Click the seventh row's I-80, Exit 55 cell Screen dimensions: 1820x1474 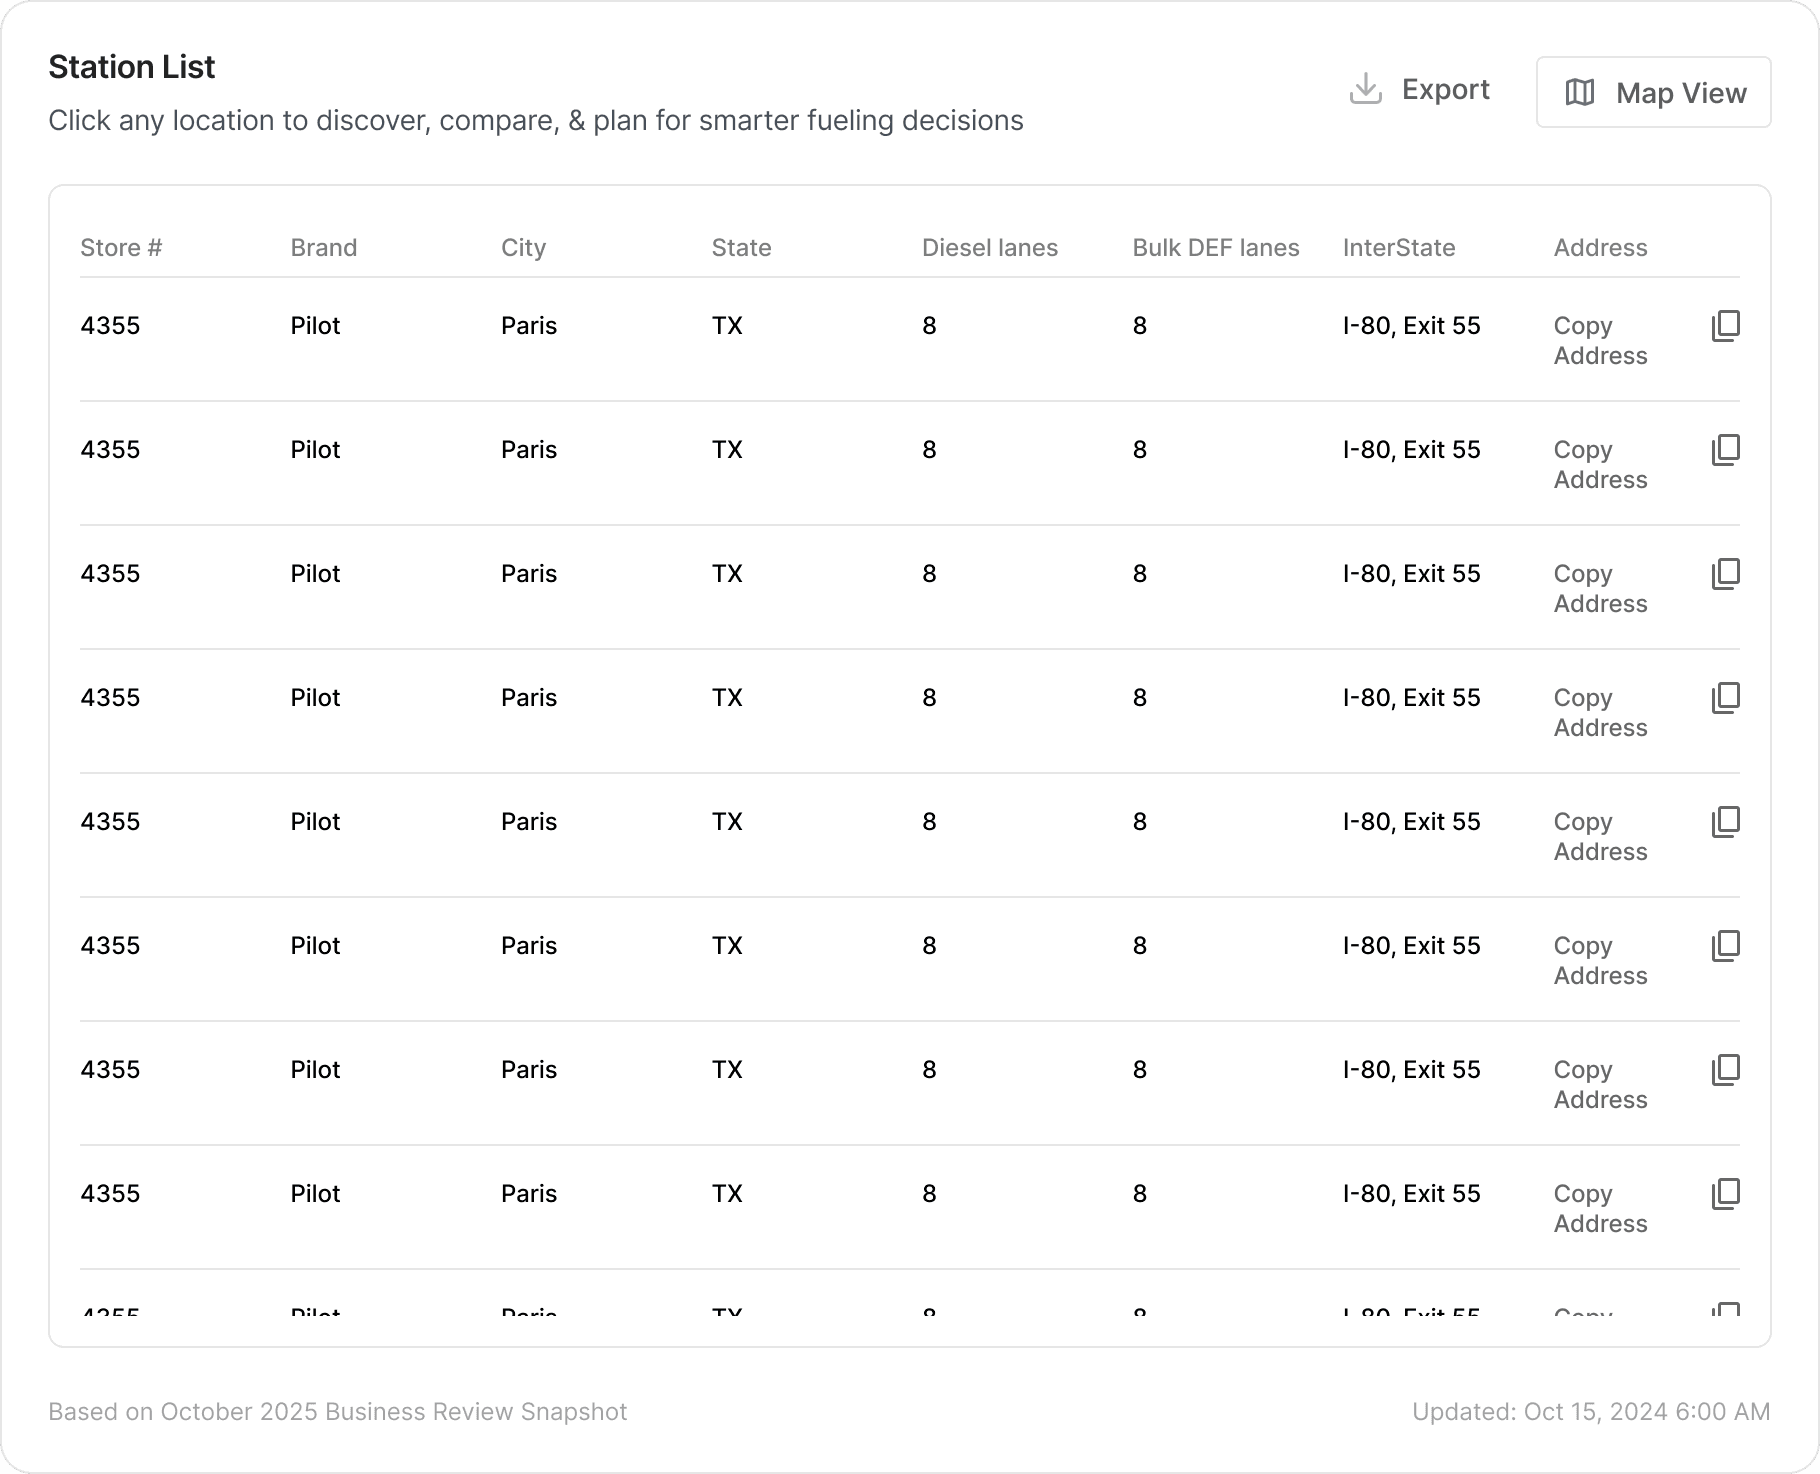pyautogui.click(x=1411, y=1070)
